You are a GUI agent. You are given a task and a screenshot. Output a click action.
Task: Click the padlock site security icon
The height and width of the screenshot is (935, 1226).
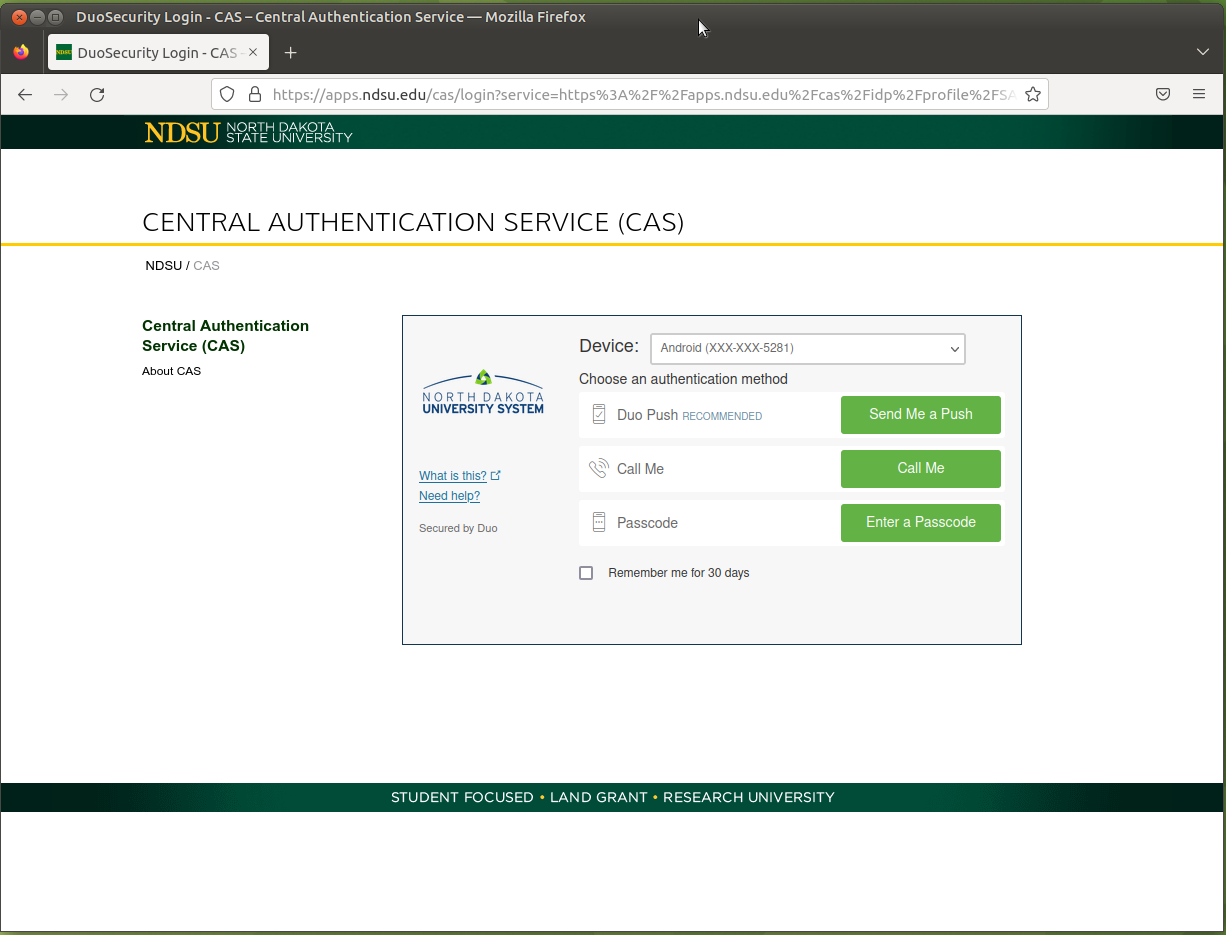pyautogui.click(x=254, y=94)
